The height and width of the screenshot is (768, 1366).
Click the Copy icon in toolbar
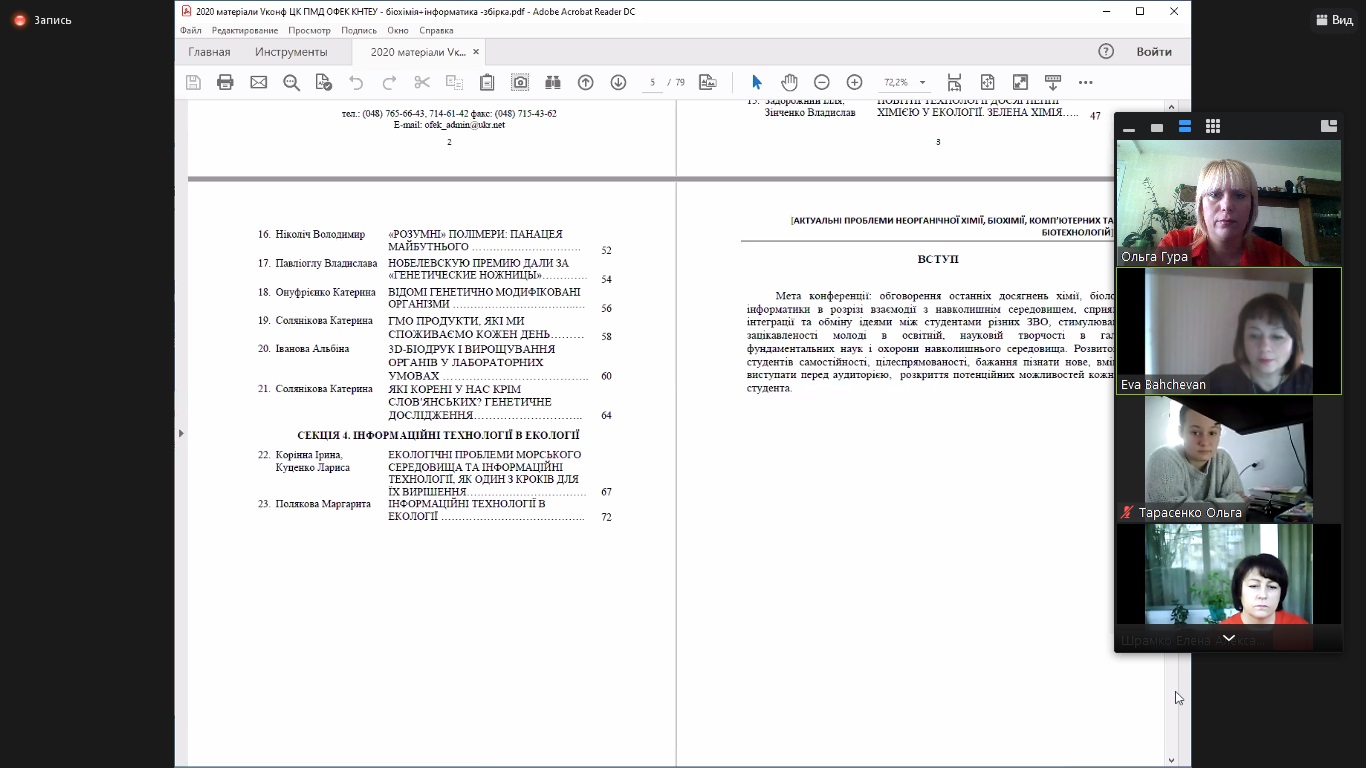(x=454, y=82)
